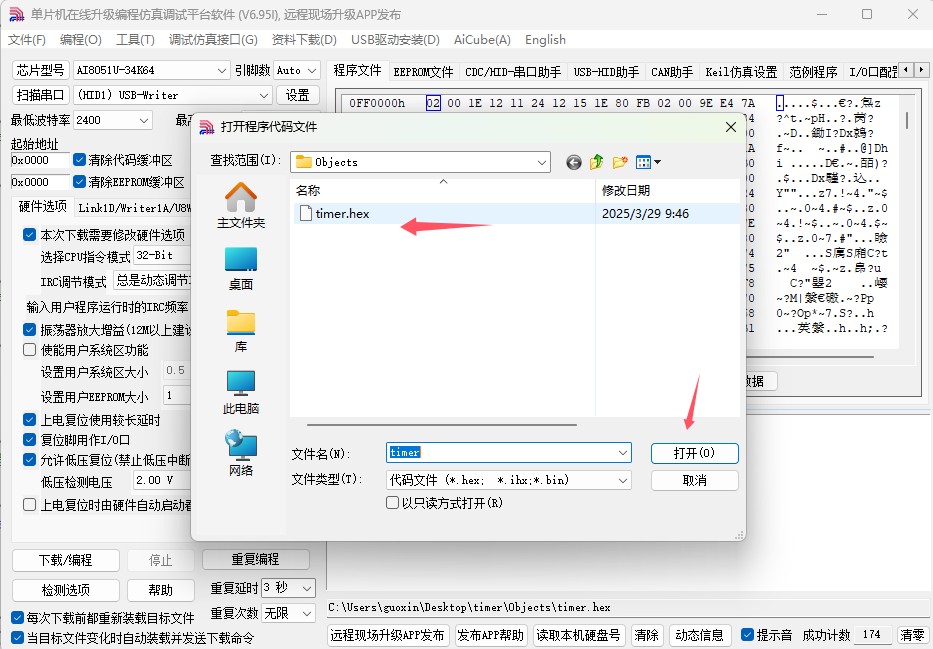
Task: Click the application logo in title bar
Action: point(16,14)
